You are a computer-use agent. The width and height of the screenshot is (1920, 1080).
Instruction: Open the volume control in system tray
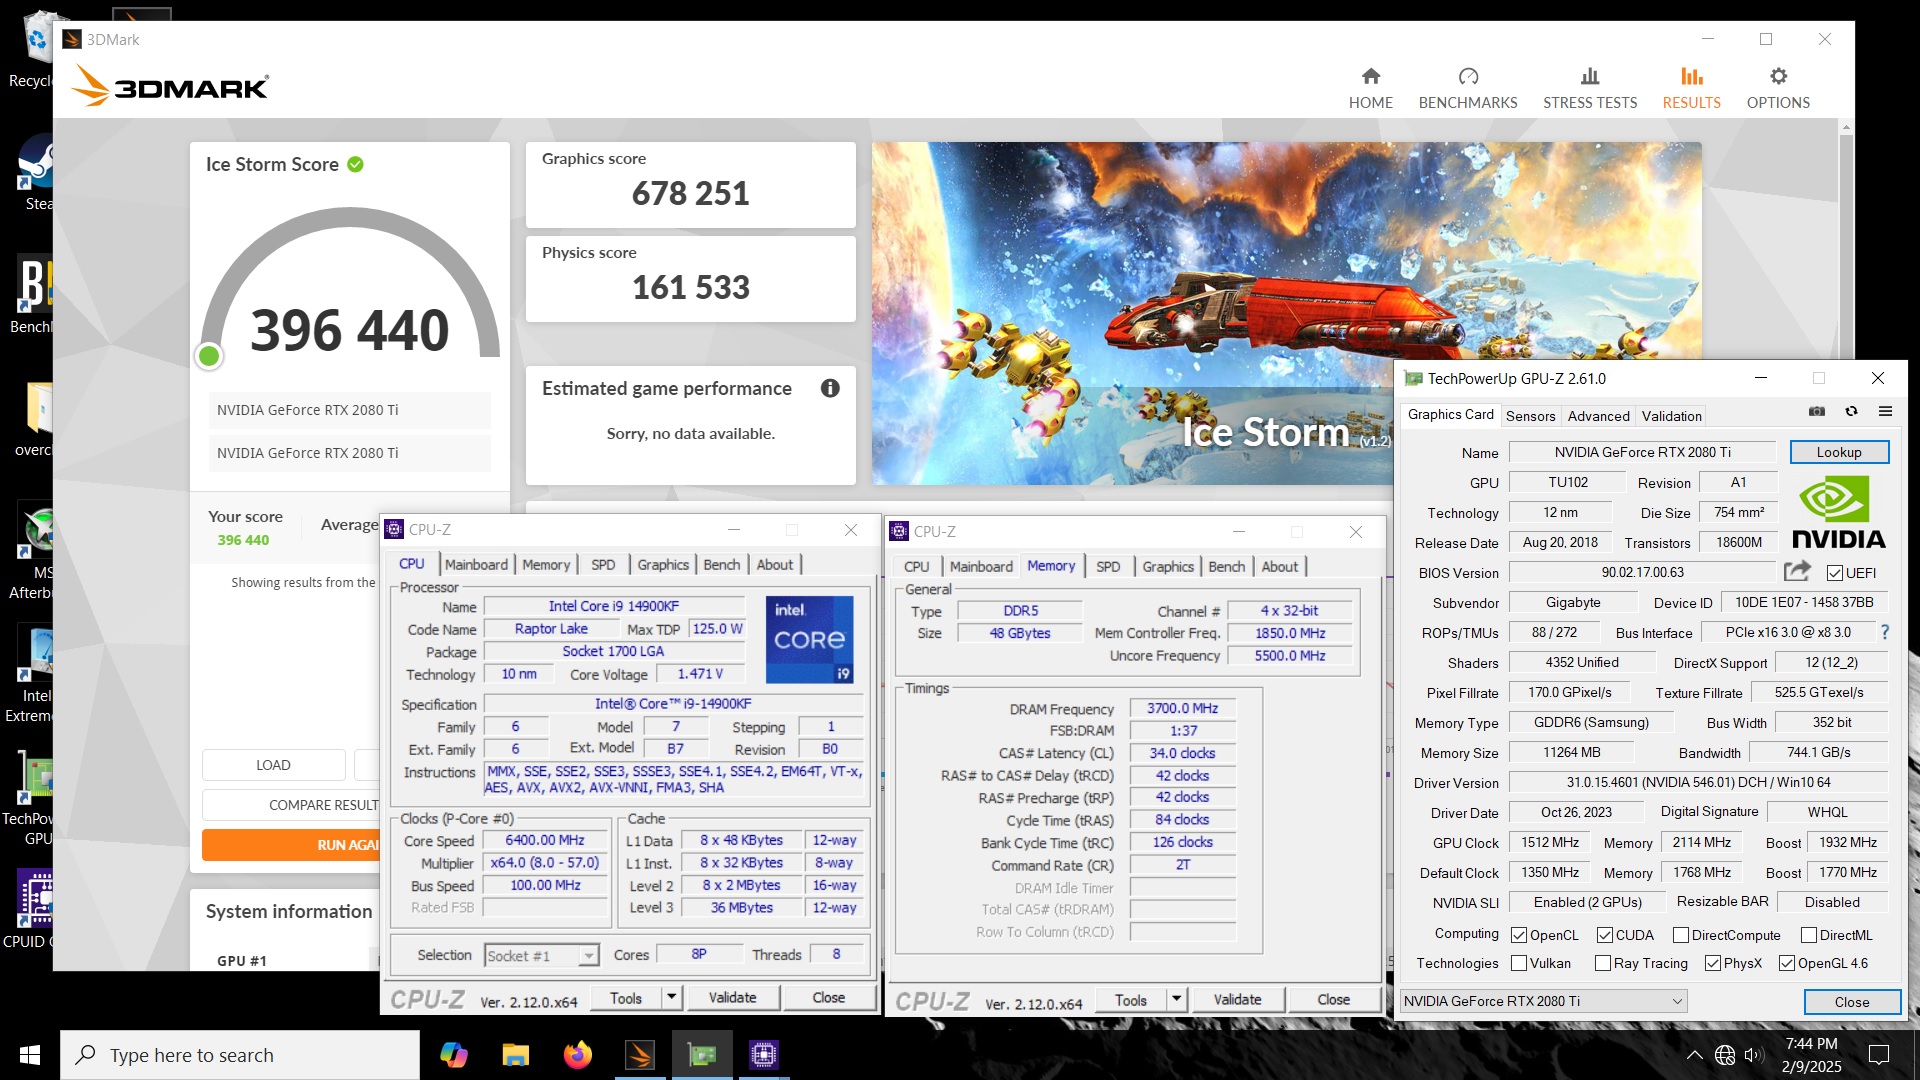coord(1754,1055)
